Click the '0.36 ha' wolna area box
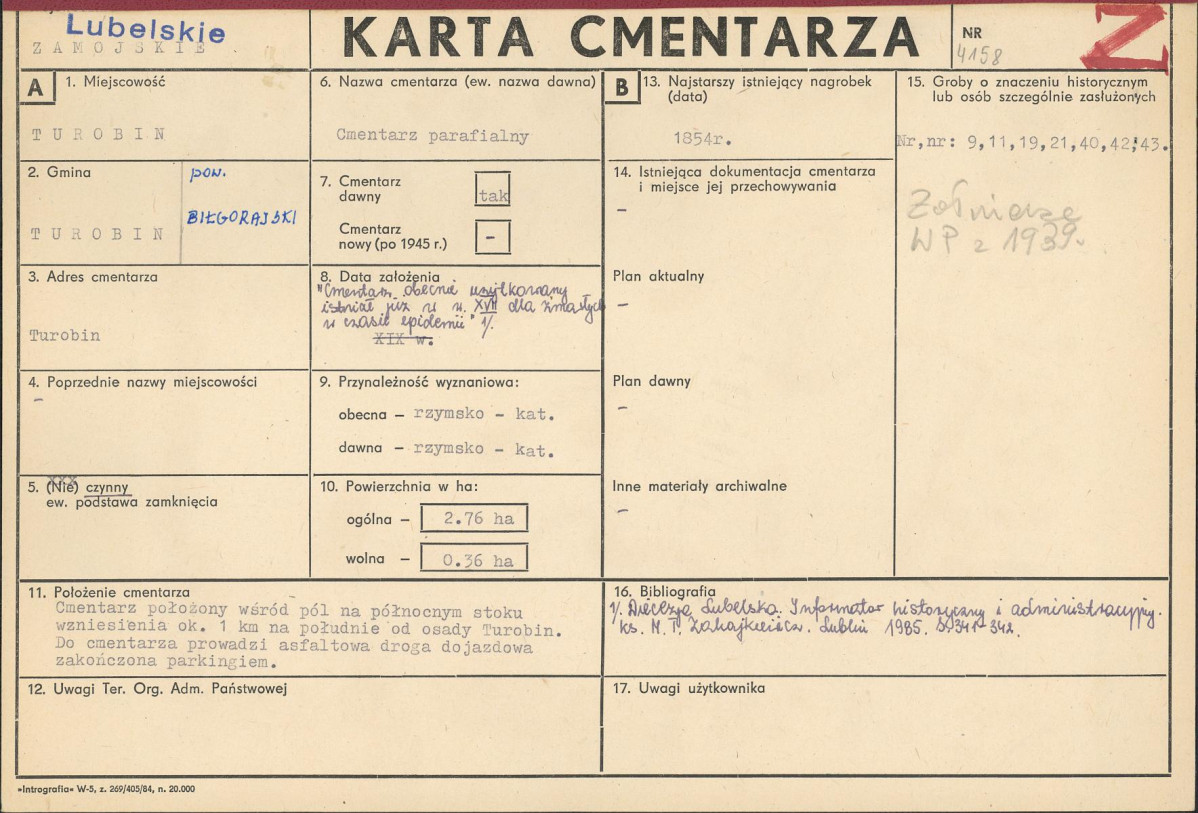 474,559
